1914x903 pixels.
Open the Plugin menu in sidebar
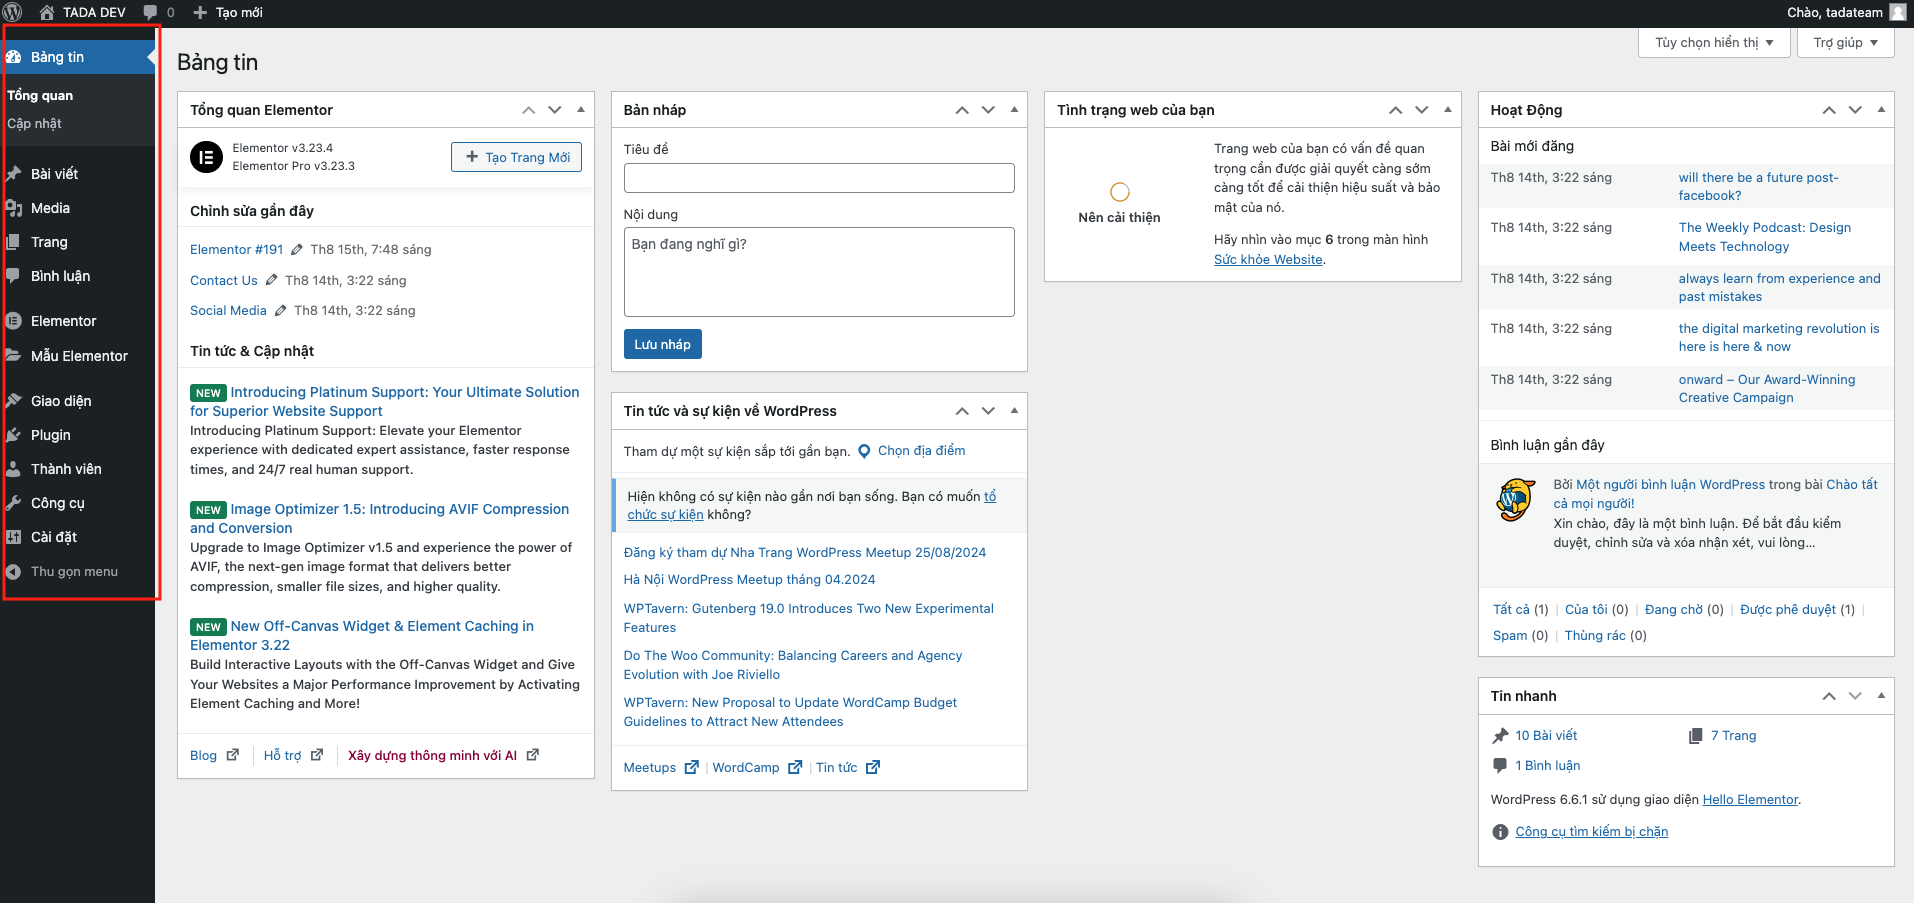50,435
